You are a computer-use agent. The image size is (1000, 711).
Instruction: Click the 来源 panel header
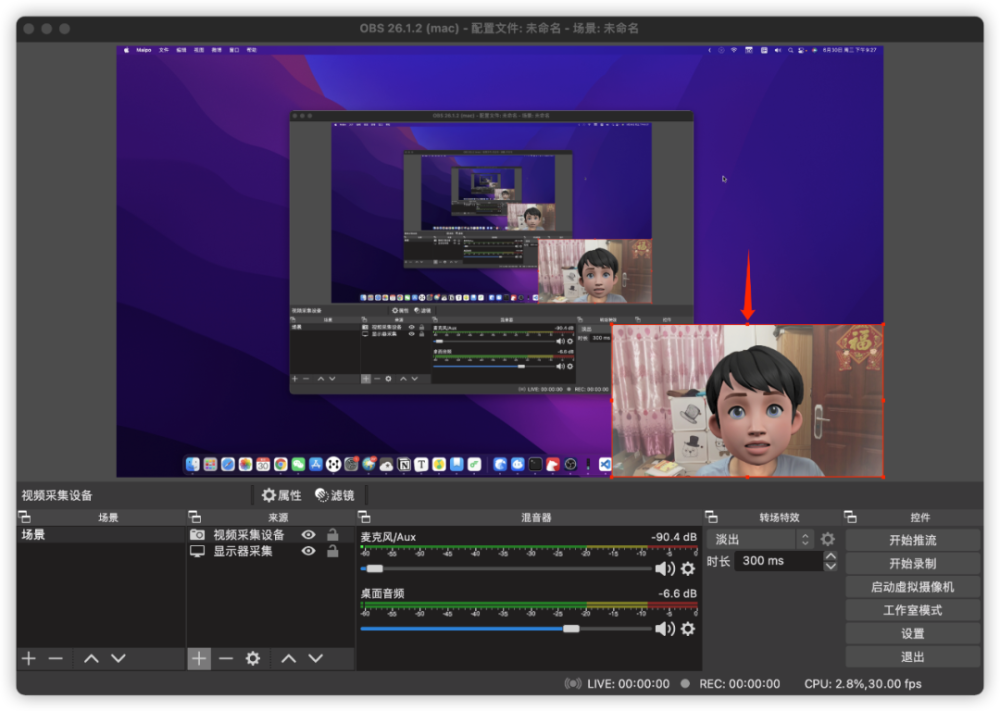278,518
